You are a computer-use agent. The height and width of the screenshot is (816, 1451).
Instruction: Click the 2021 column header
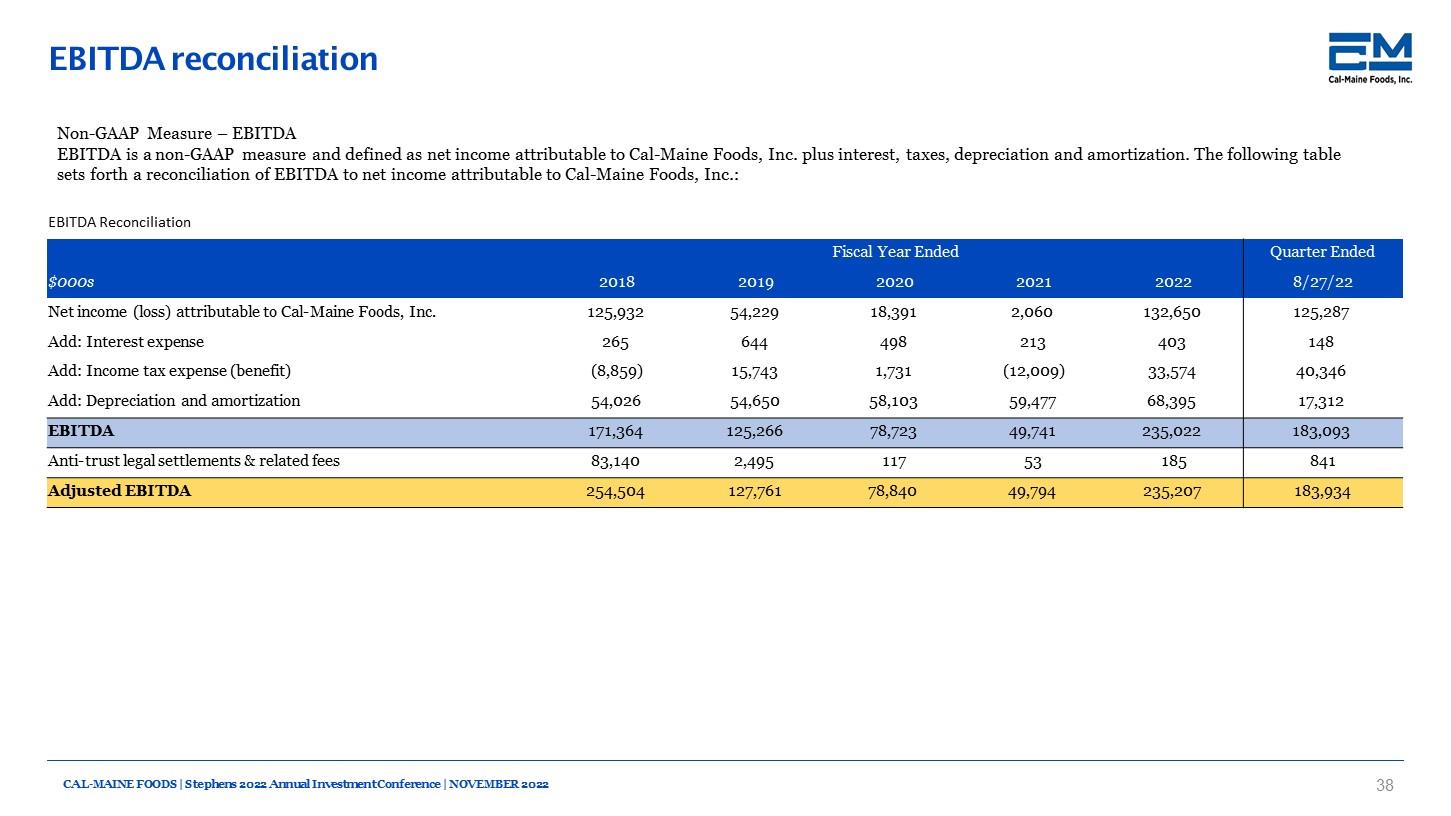click(x=1033, y=283)
